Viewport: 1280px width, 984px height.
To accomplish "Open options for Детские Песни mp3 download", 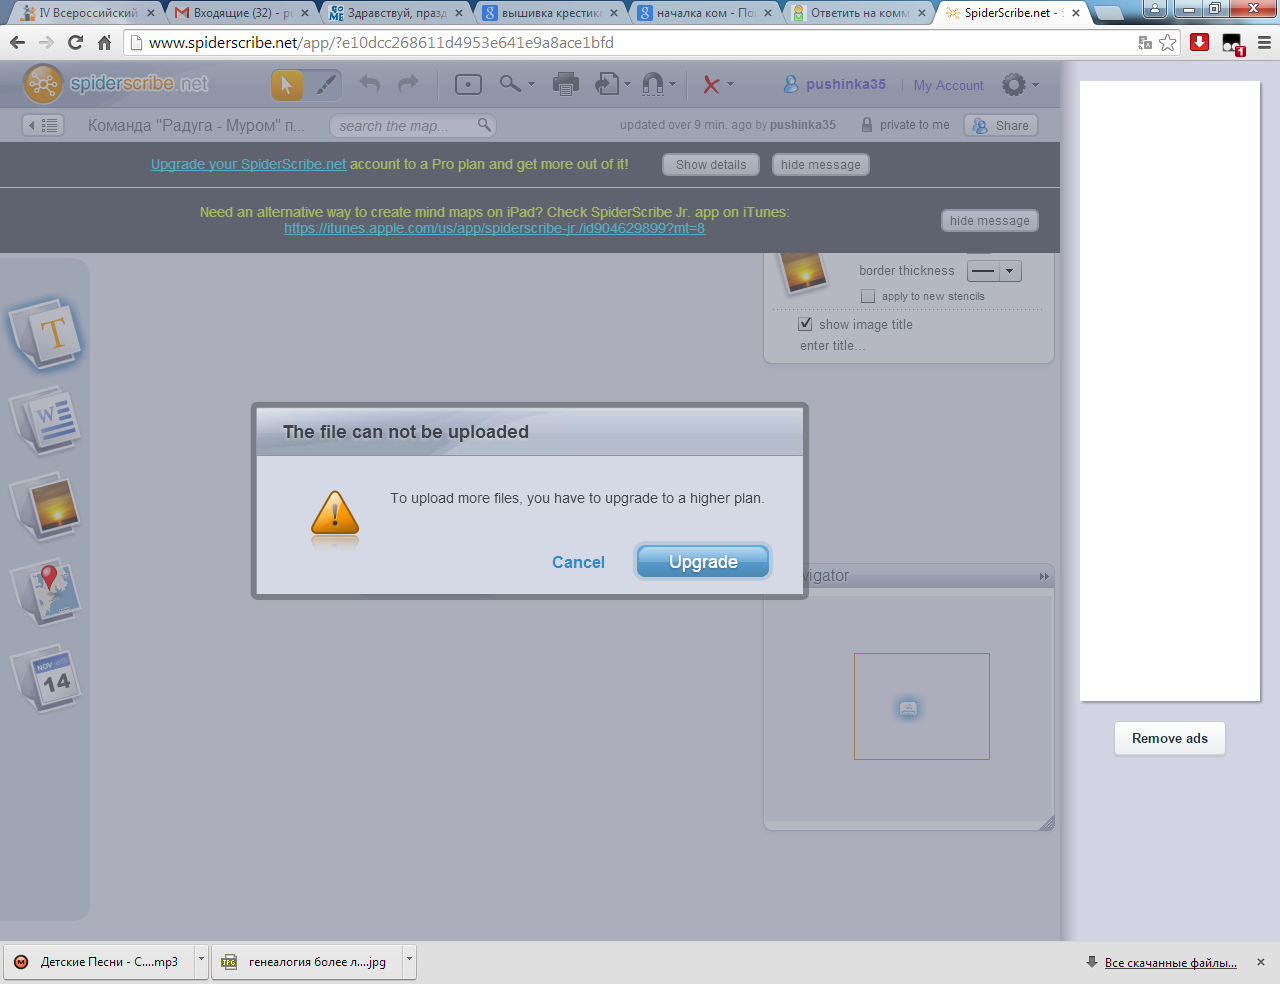I will pyautogui.click(x=201, y=961).
